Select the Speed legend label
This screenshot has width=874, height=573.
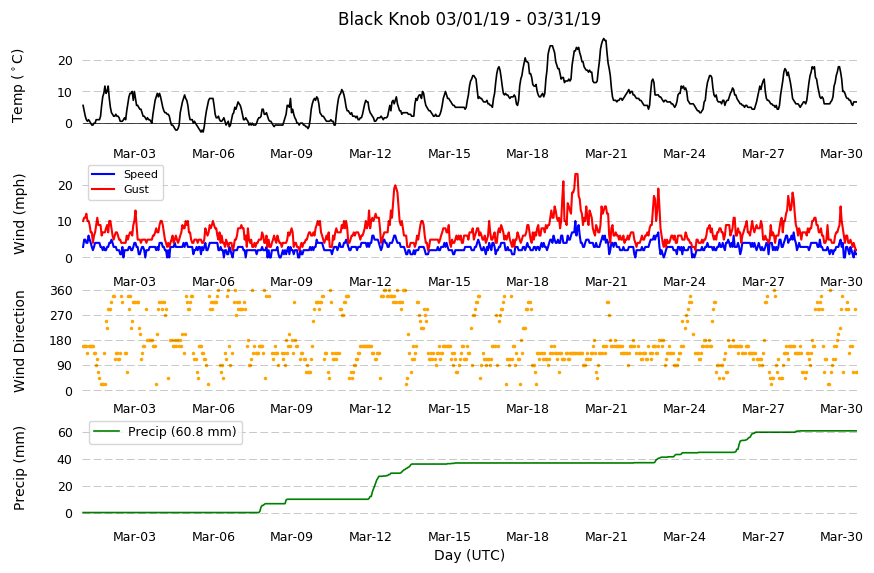140,174
